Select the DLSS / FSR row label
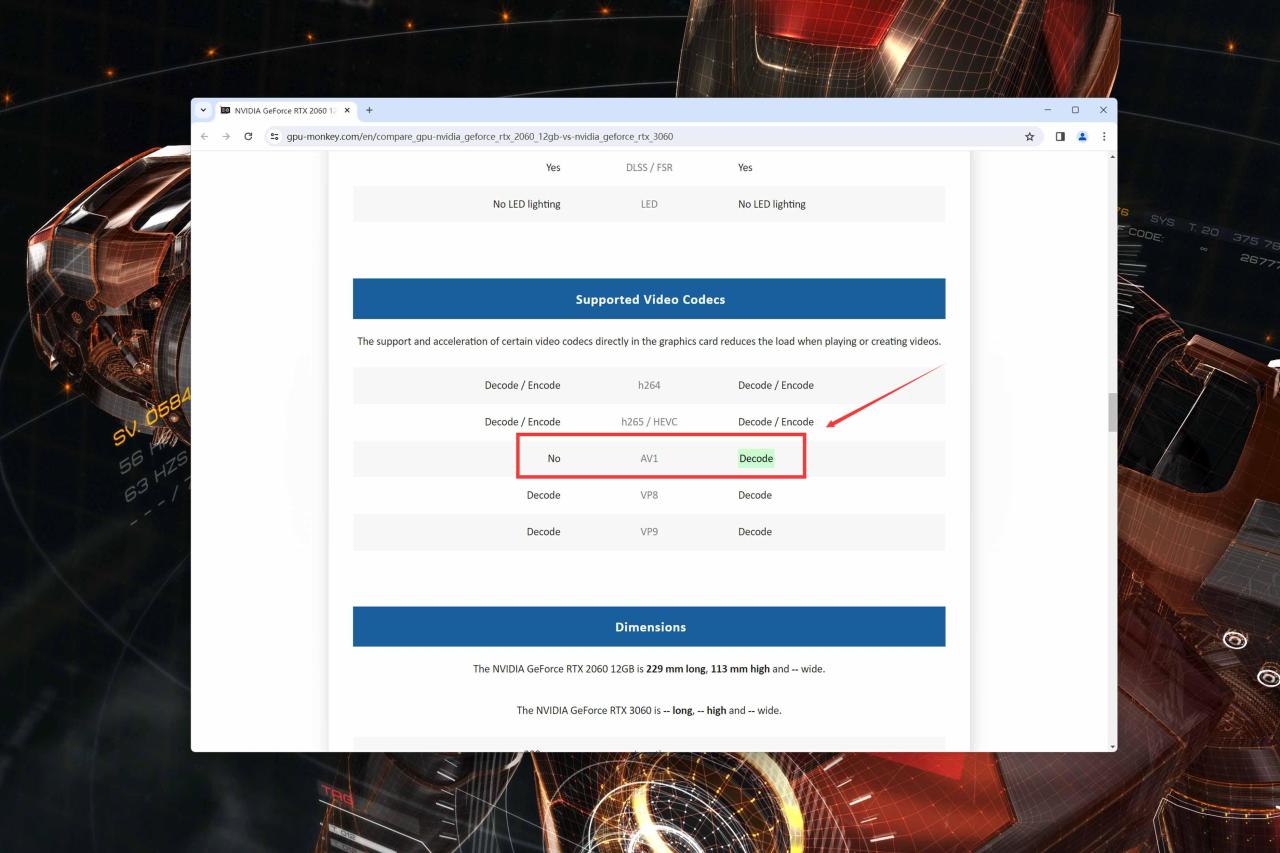The width and height of the screenshot is (1280, 853). pyautogui.click(x=649, y=167)
